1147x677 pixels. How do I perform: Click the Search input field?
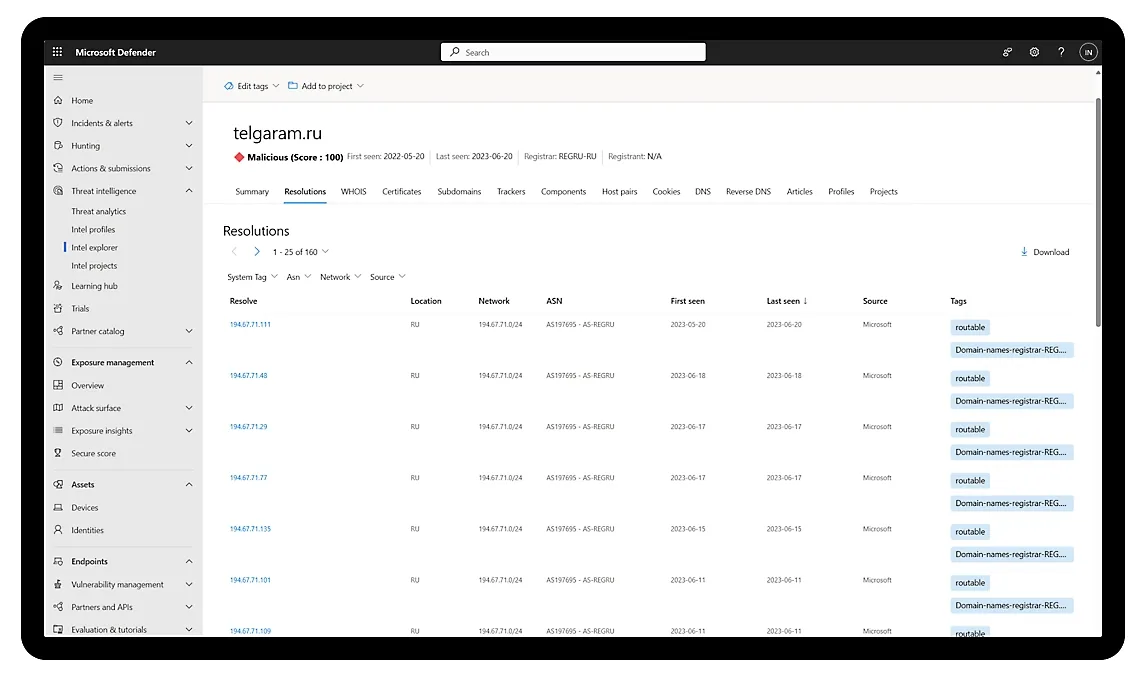[x=573, y=52]
